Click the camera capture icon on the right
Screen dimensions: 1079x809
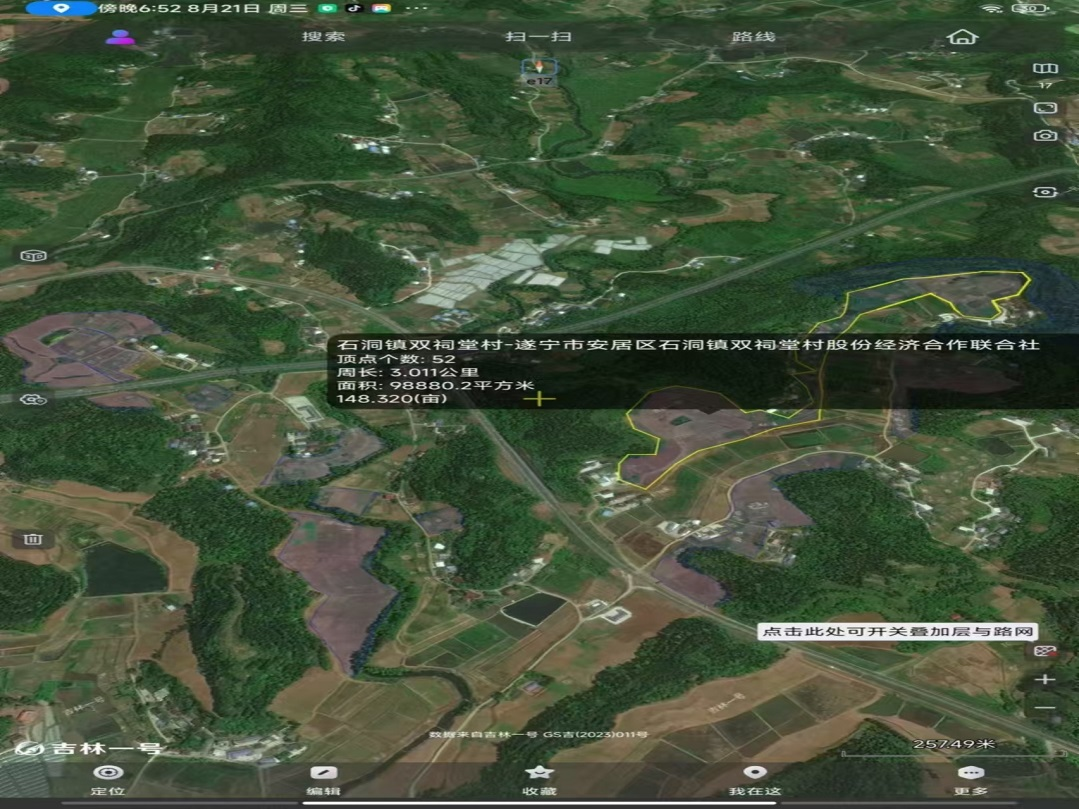click(x=1045, y=135)
